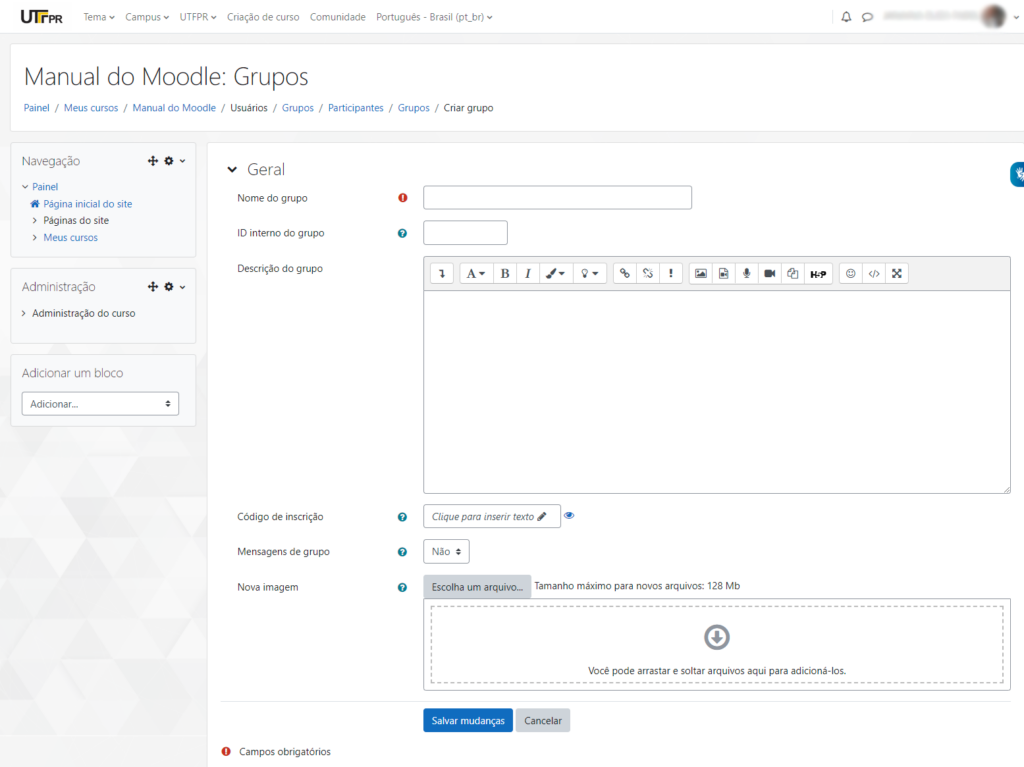Screen dimensions: 1024x767
Task: Open help for Nova imagem
Action: click(x=402, y=587)
